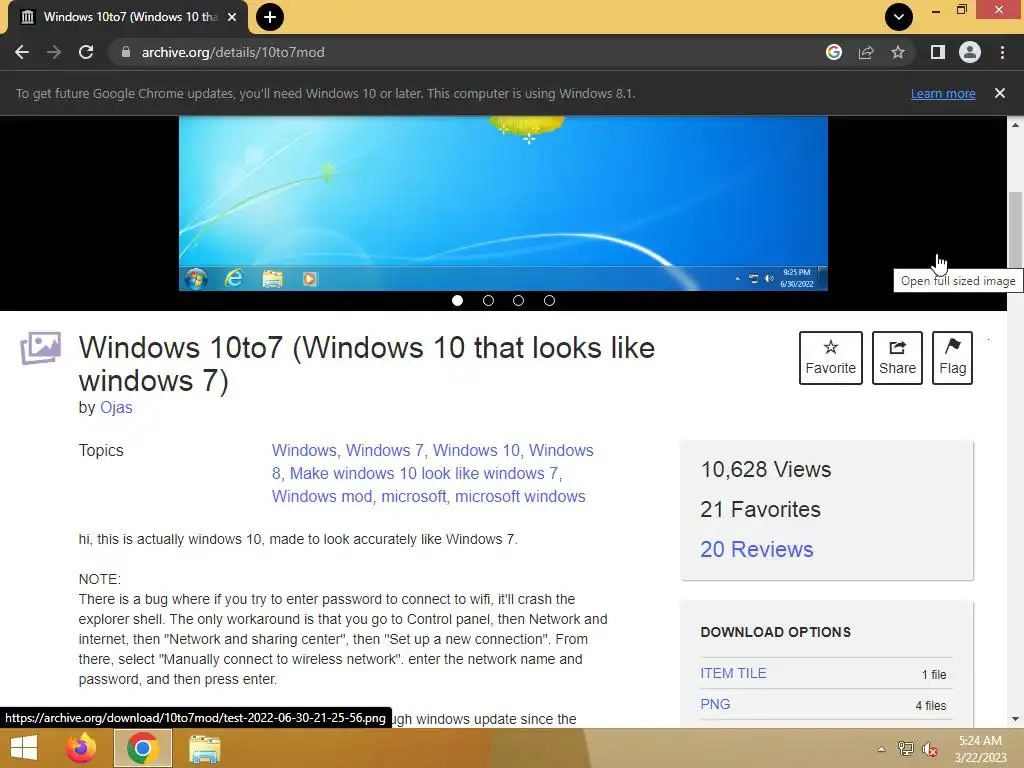
Task: Click the Share button
Action: 897,358
